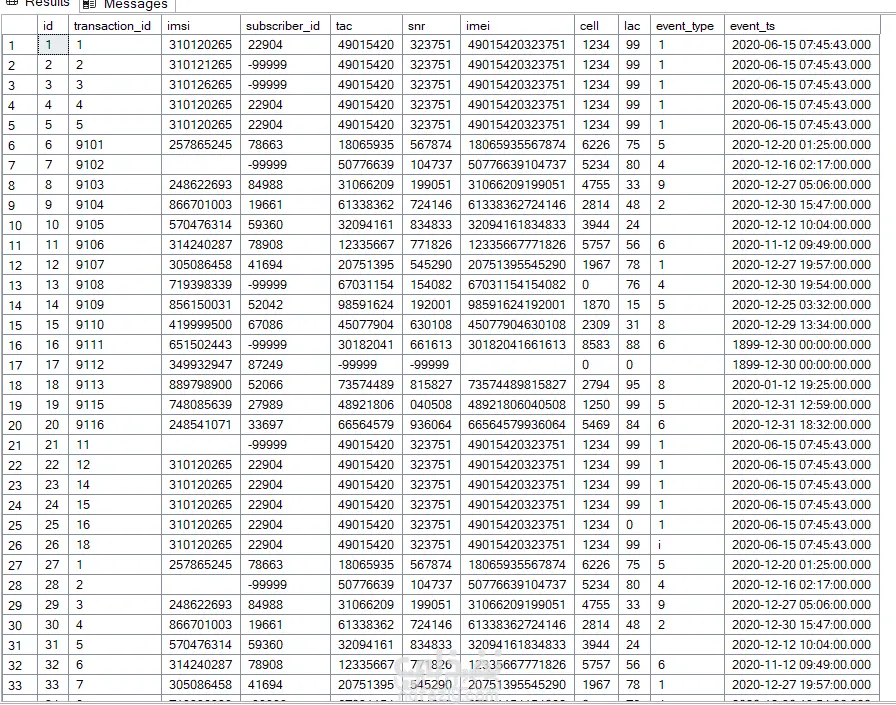The height and width of the screenshot is (705, 896).
Task: Select event_ts 2020-12-31 18:32:00.000
Action: [x=802, y=424]
